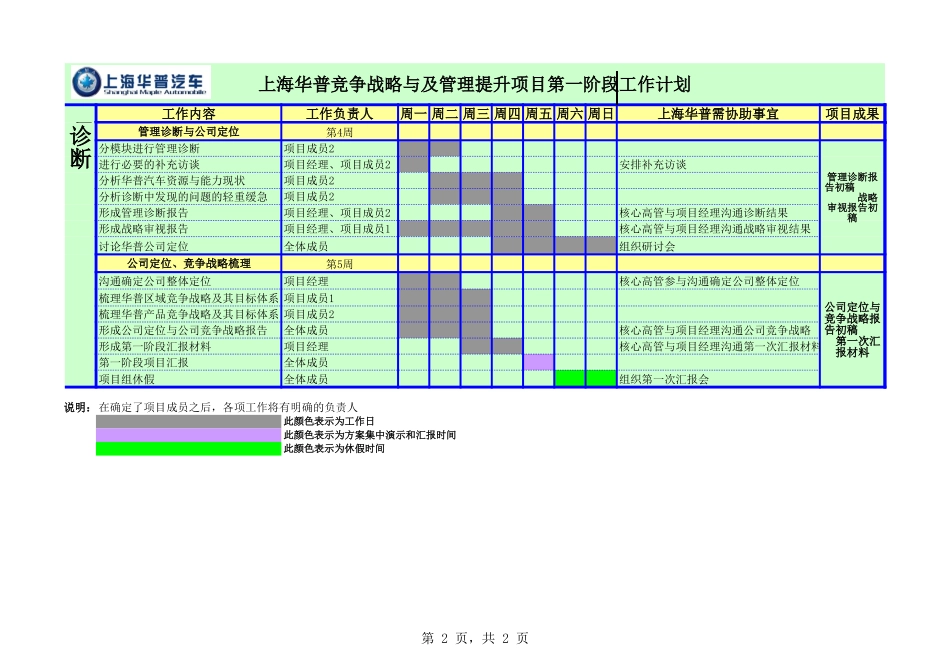950x672 pixels.
Task: Click the 第4周 cell
Action: (x=339, y=131)
